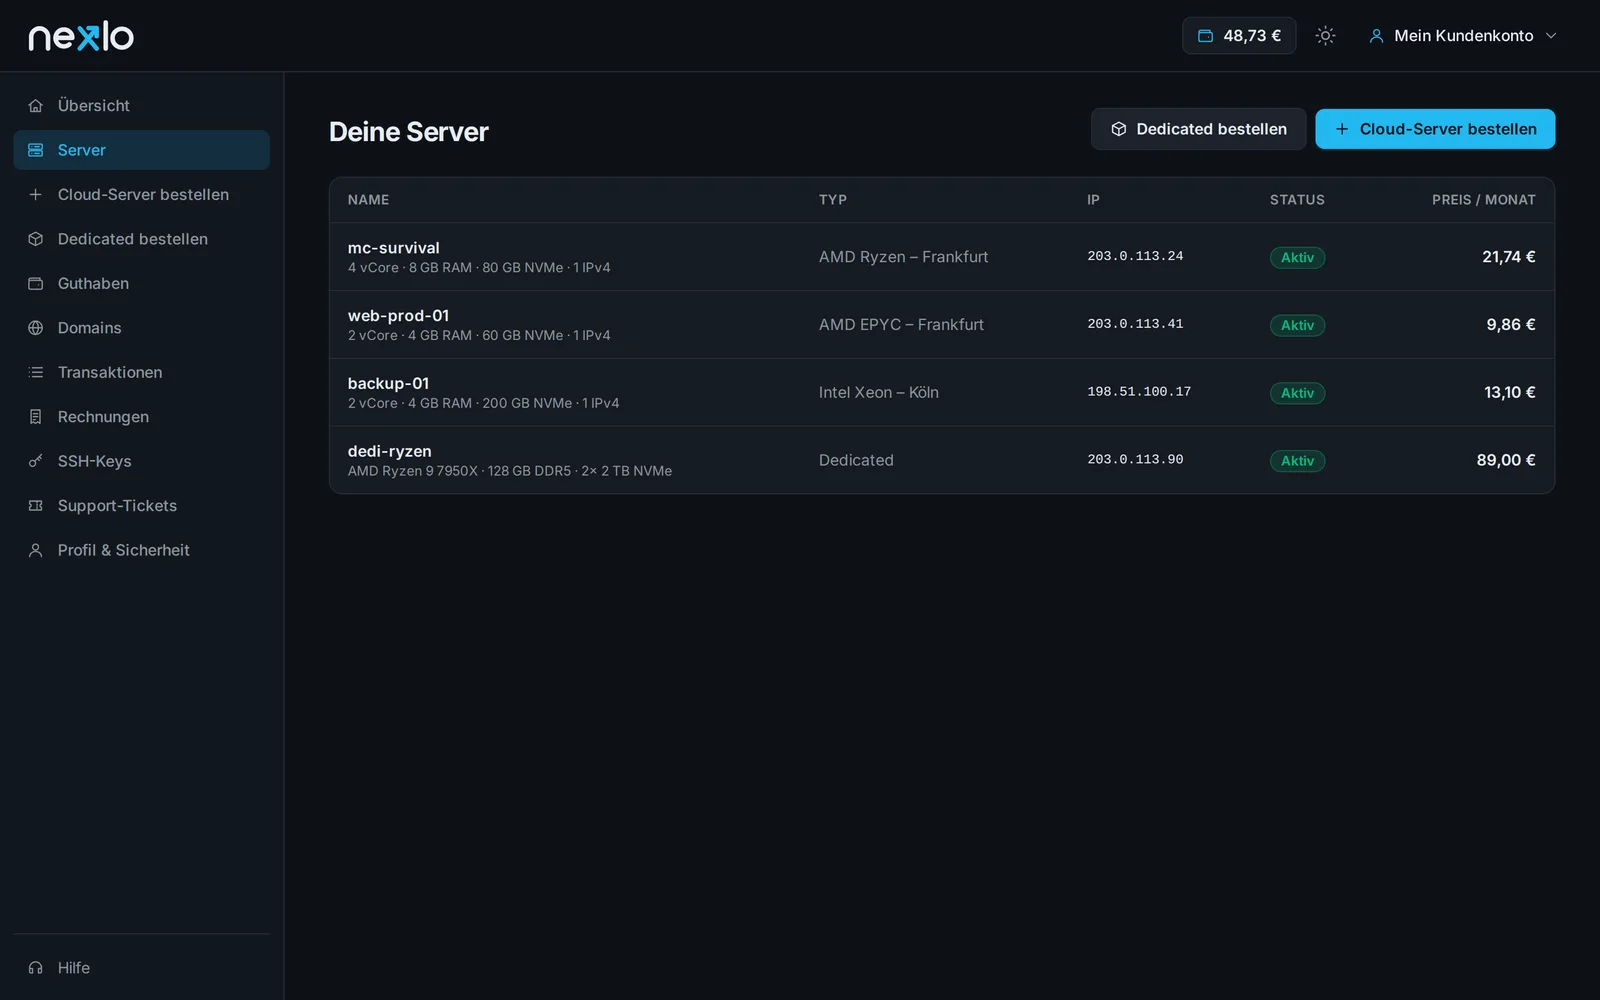The image size is (1600, 1000).
Task: Click the PREIS / MONAT column header
Action: coord(1484,200)
